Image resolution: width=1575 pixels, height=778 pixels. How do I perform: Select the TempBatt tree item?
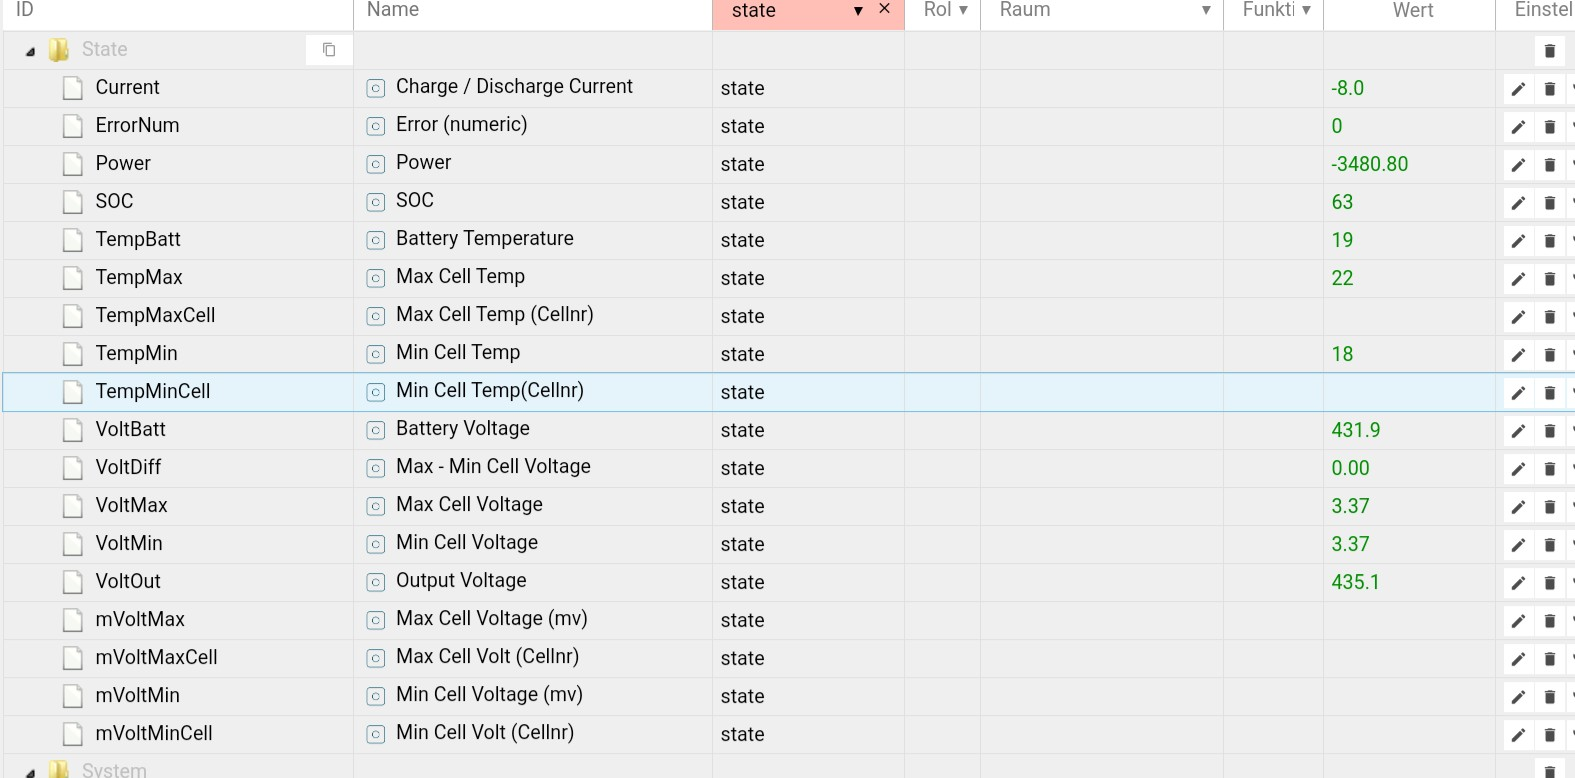tap(138, 239)
